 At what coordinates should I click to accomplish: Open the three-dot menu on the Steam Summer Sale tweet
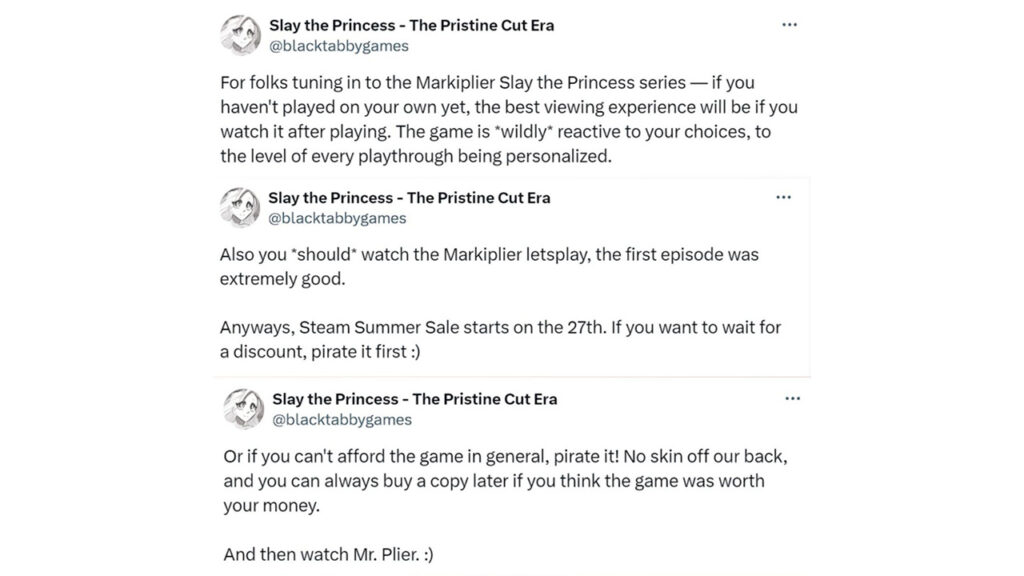pyautogui.click(x=784, y=197)
